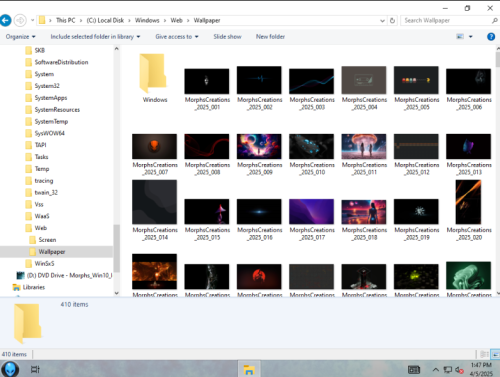Open the Give access to menu
Viewport: 500px width, 377px height.
(x=177, y=37)
